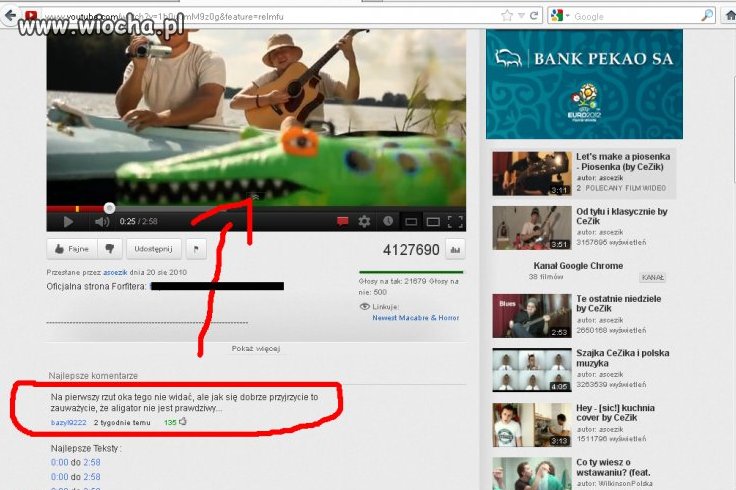Click browser back arrow button
The height and width of the screenshot is (490, 736).
10,15
